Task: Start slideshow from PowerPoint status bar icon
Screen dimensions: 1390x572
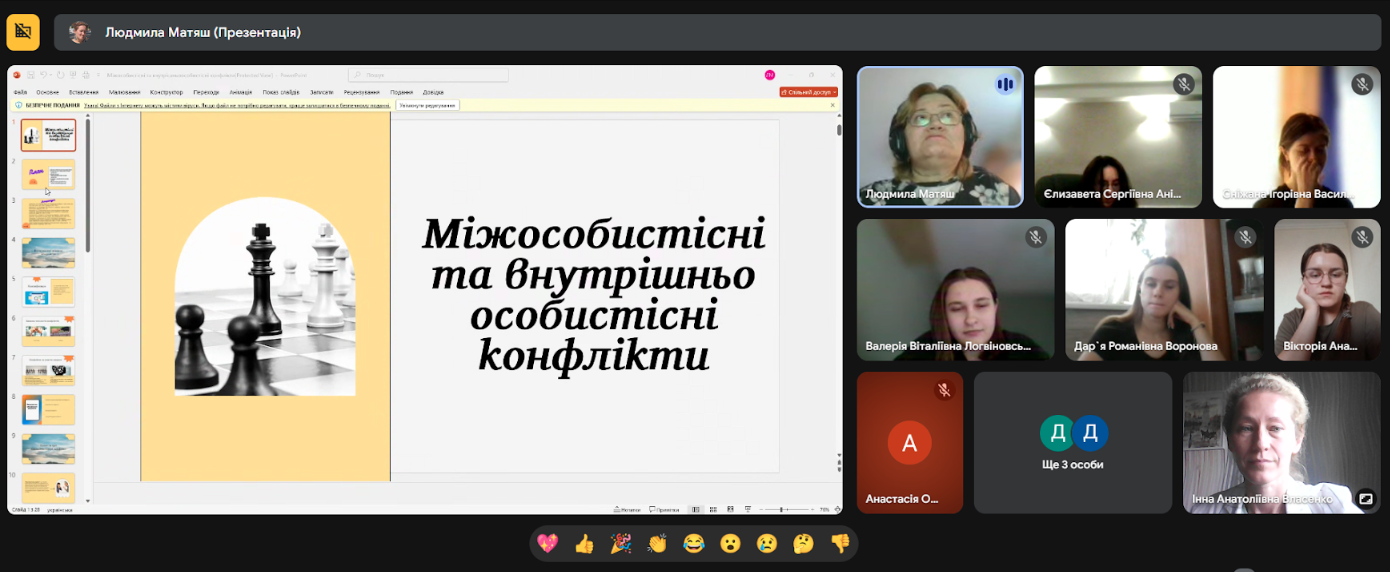Action: [748, 509]
